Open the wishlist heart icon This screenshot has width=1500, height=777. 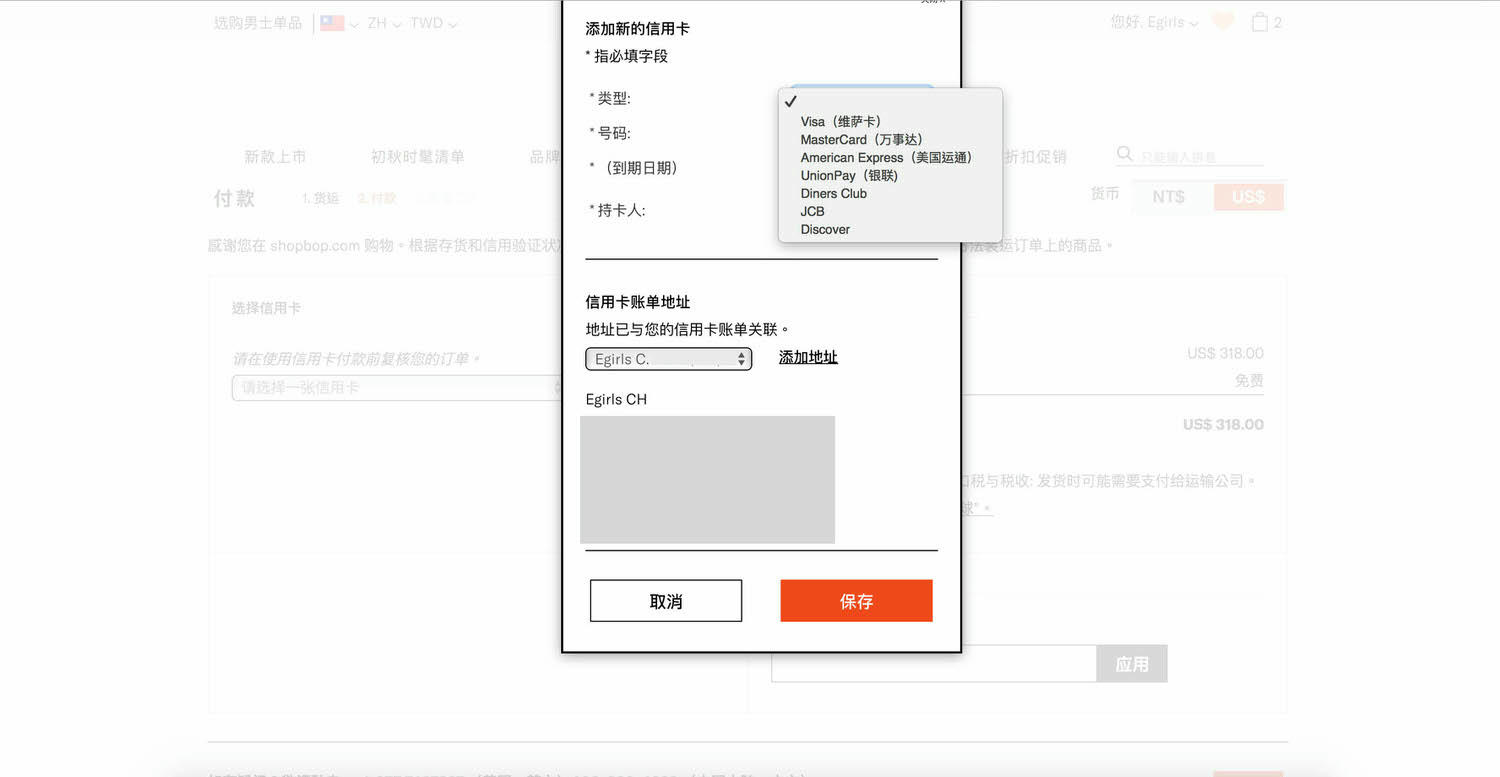tap(1222, 21)
